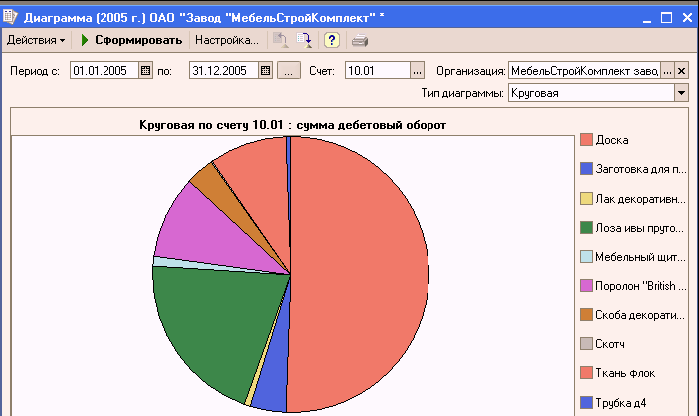
Task: Open the Действия menu
Action: [36, 40]
